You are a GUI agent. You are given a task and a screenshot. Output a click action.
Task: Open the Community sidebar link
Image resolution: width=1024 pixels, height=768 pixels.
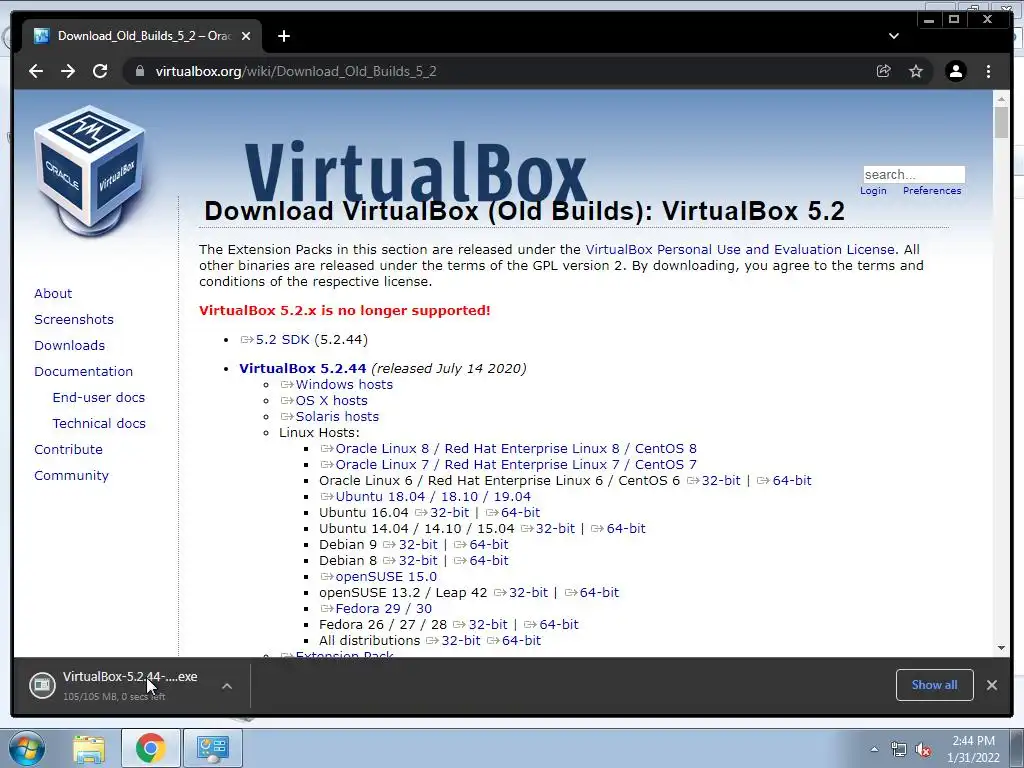click(x=71, y=475)
